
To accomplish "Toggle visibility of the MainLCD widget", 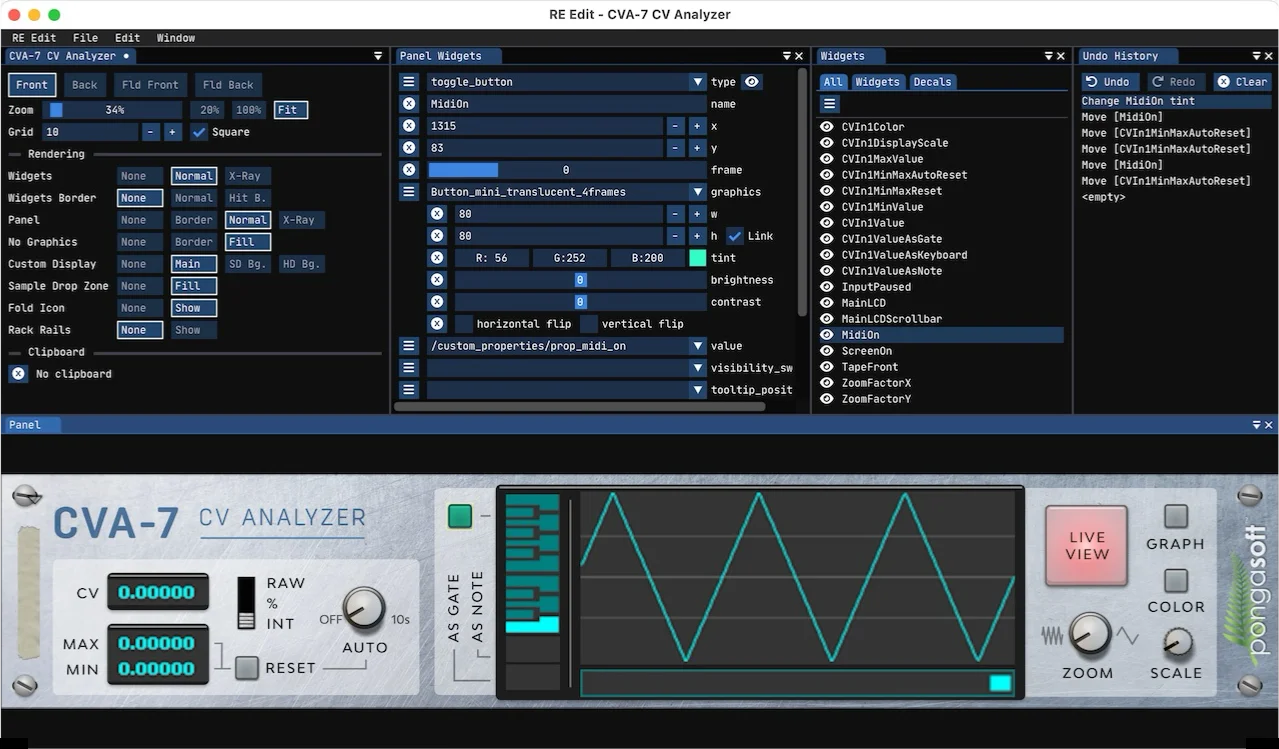I will [x=827, y=303].
